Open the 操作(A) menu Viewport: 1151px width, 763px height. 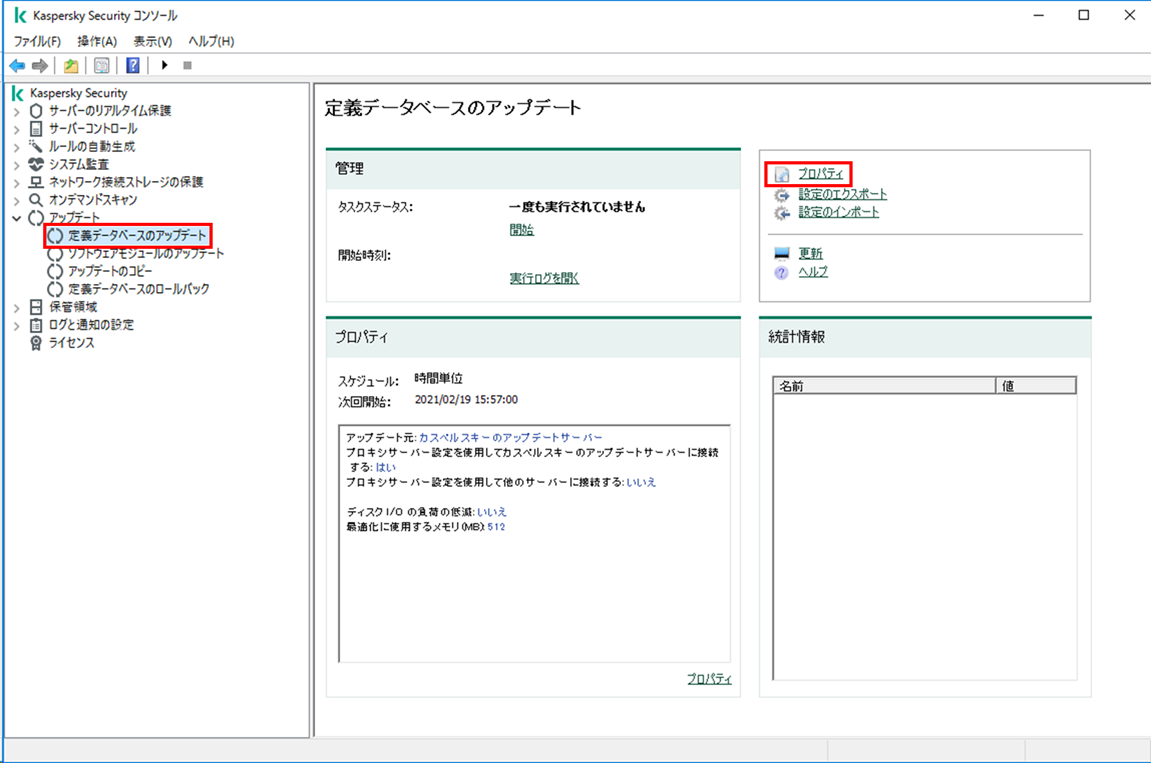tap(97, 41)
